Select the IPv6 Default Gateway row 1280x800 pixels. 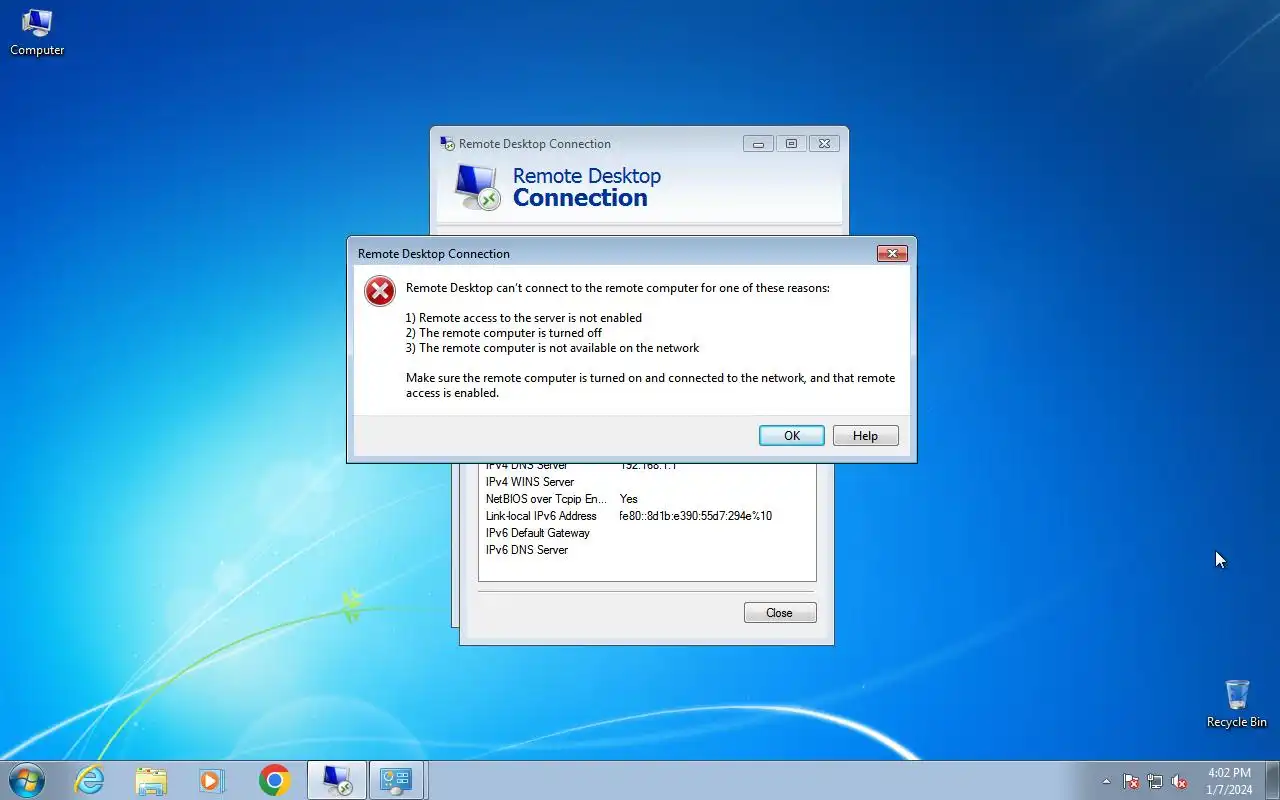647,533
